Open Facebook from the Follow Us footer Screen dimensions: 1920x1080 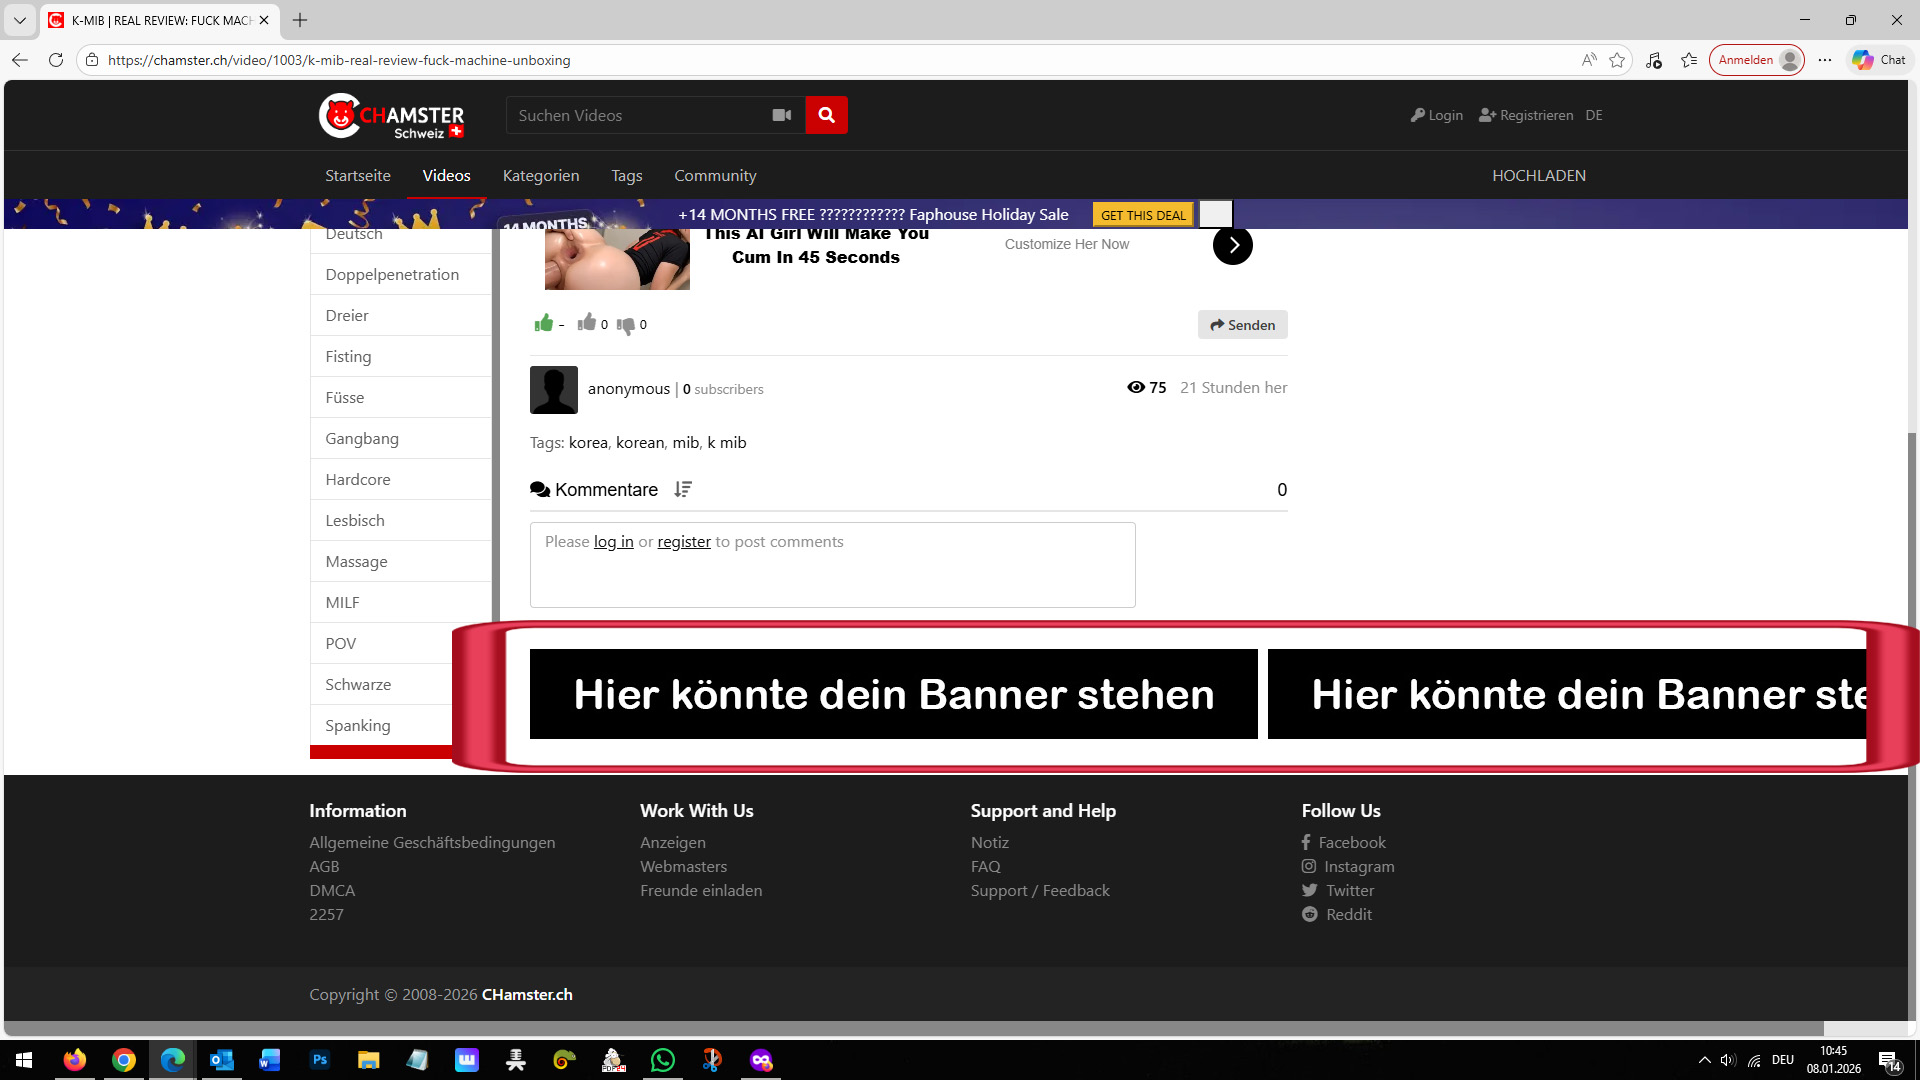coord(1343,842)
